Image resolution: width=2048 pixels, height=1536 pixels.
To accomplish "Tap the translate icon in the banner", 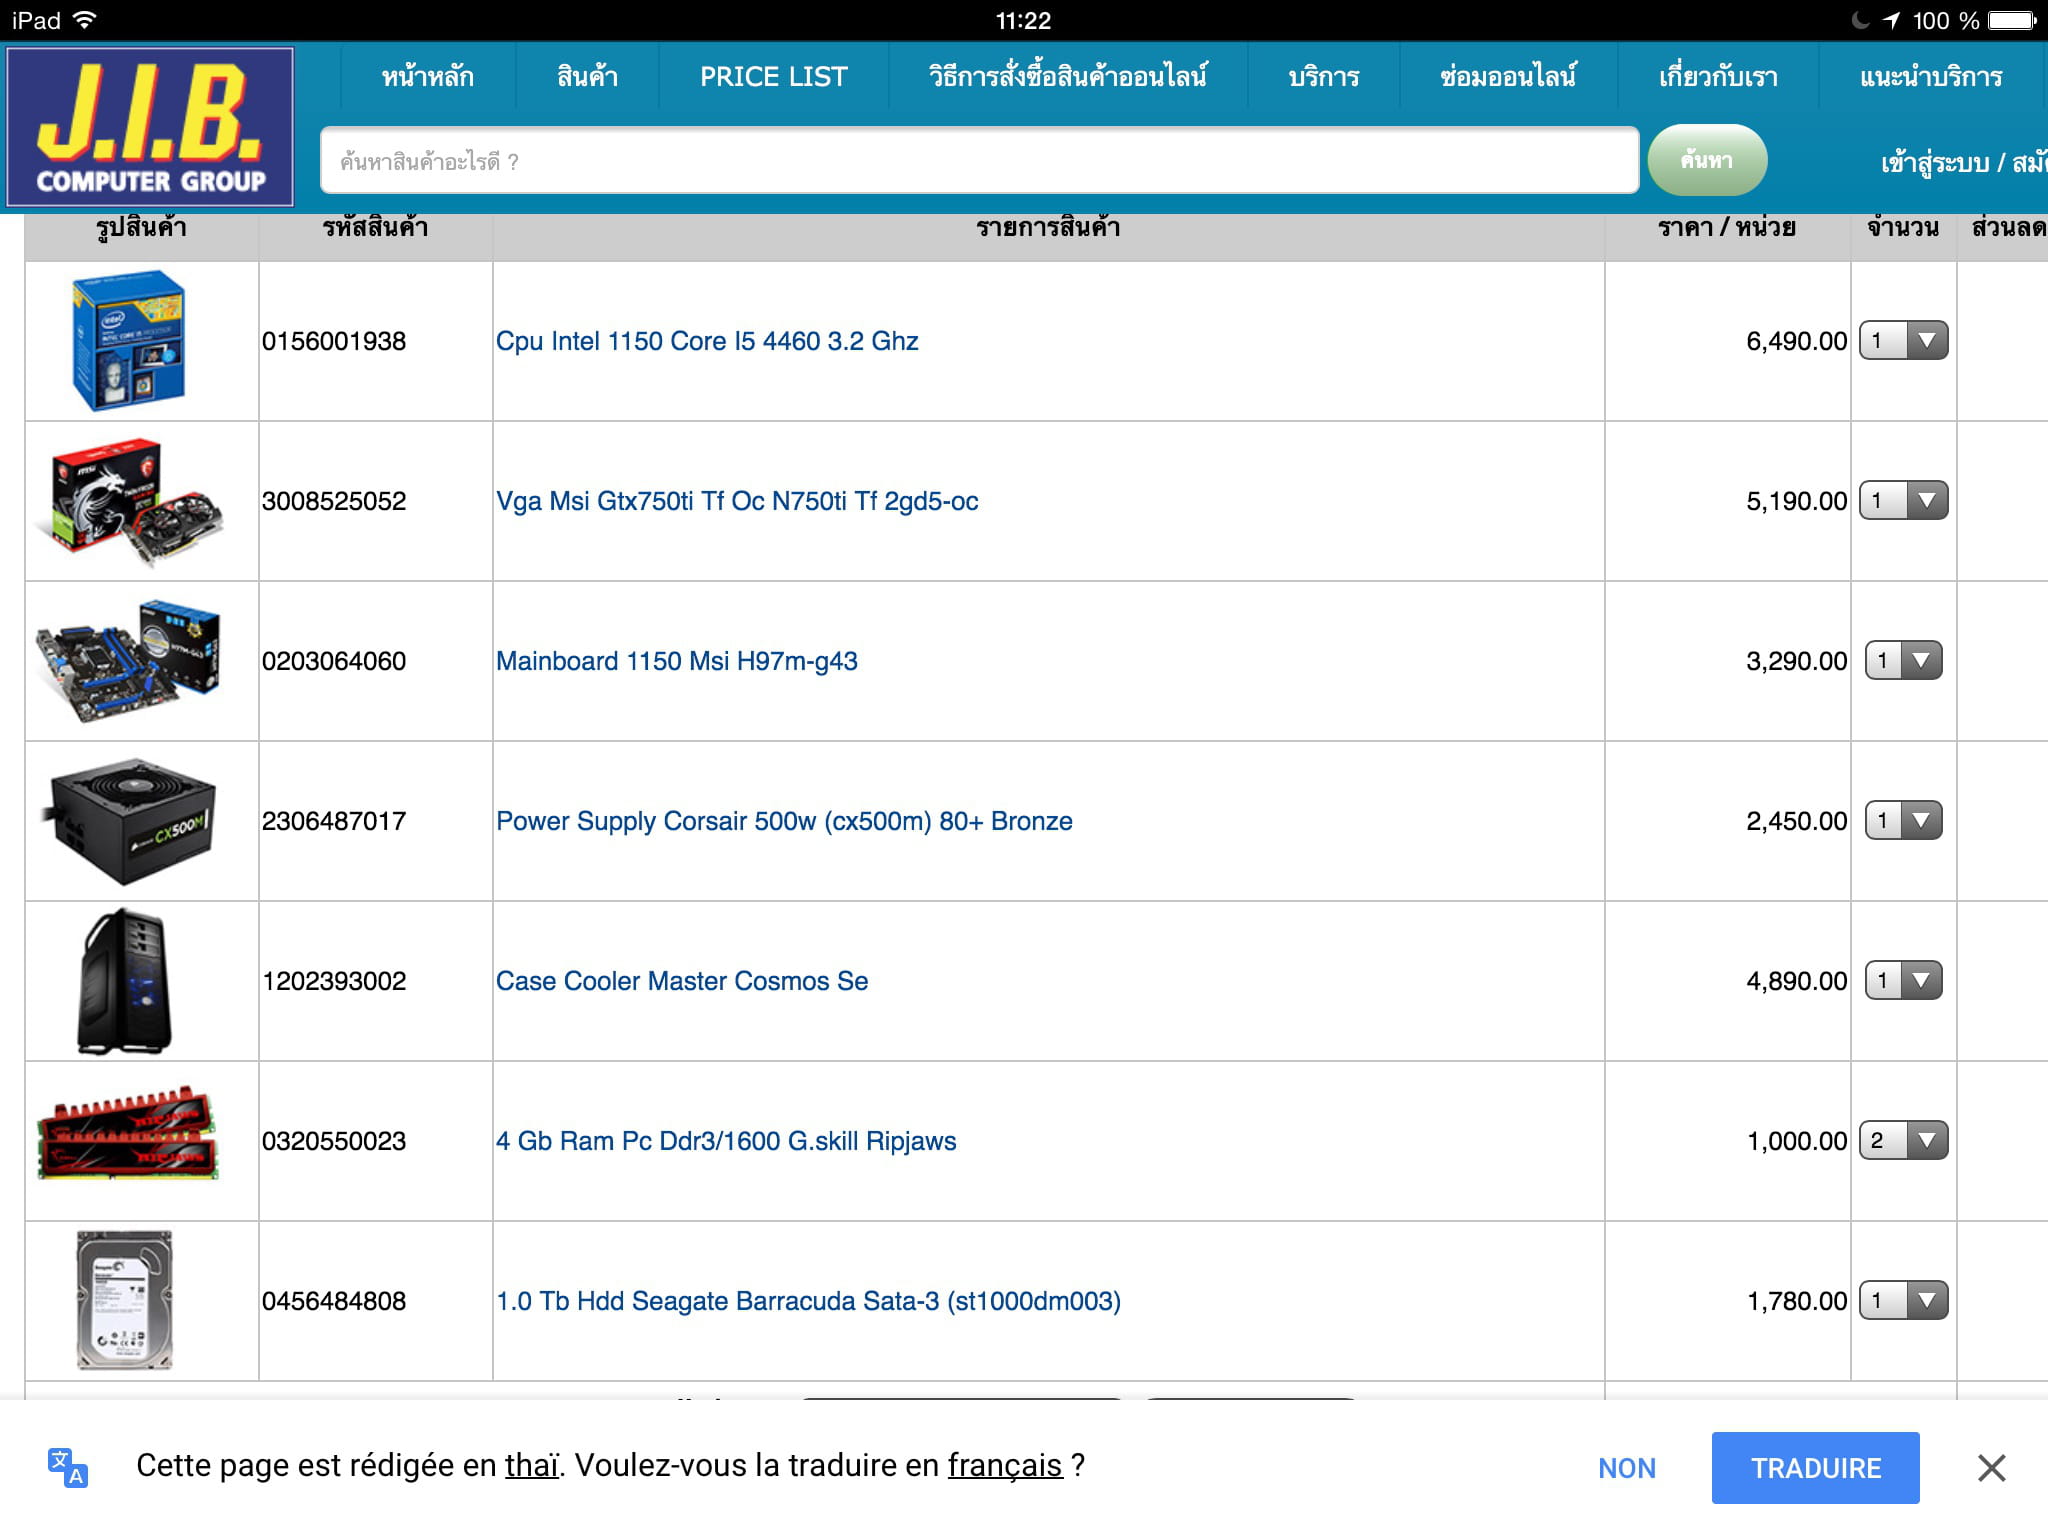I will click(x=68, y=1467).
